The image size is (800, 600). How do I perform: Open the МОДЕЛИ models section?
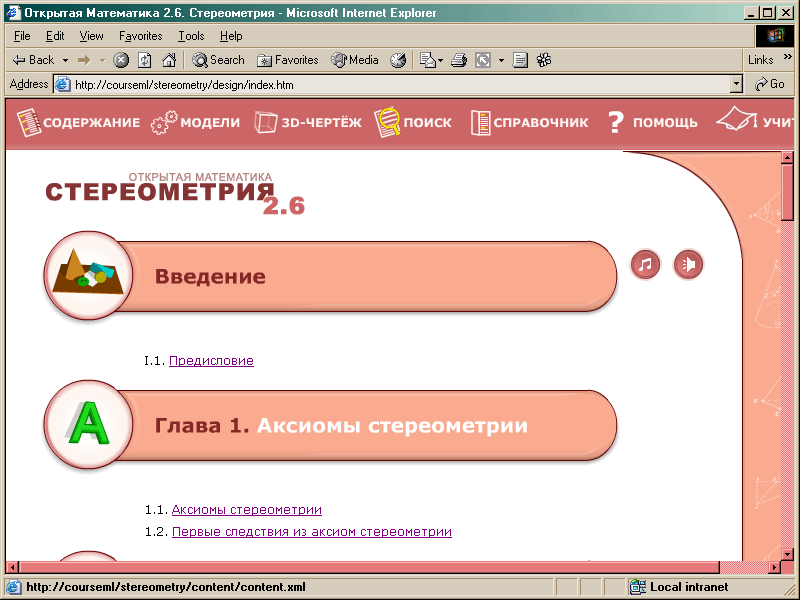point(195,122)
